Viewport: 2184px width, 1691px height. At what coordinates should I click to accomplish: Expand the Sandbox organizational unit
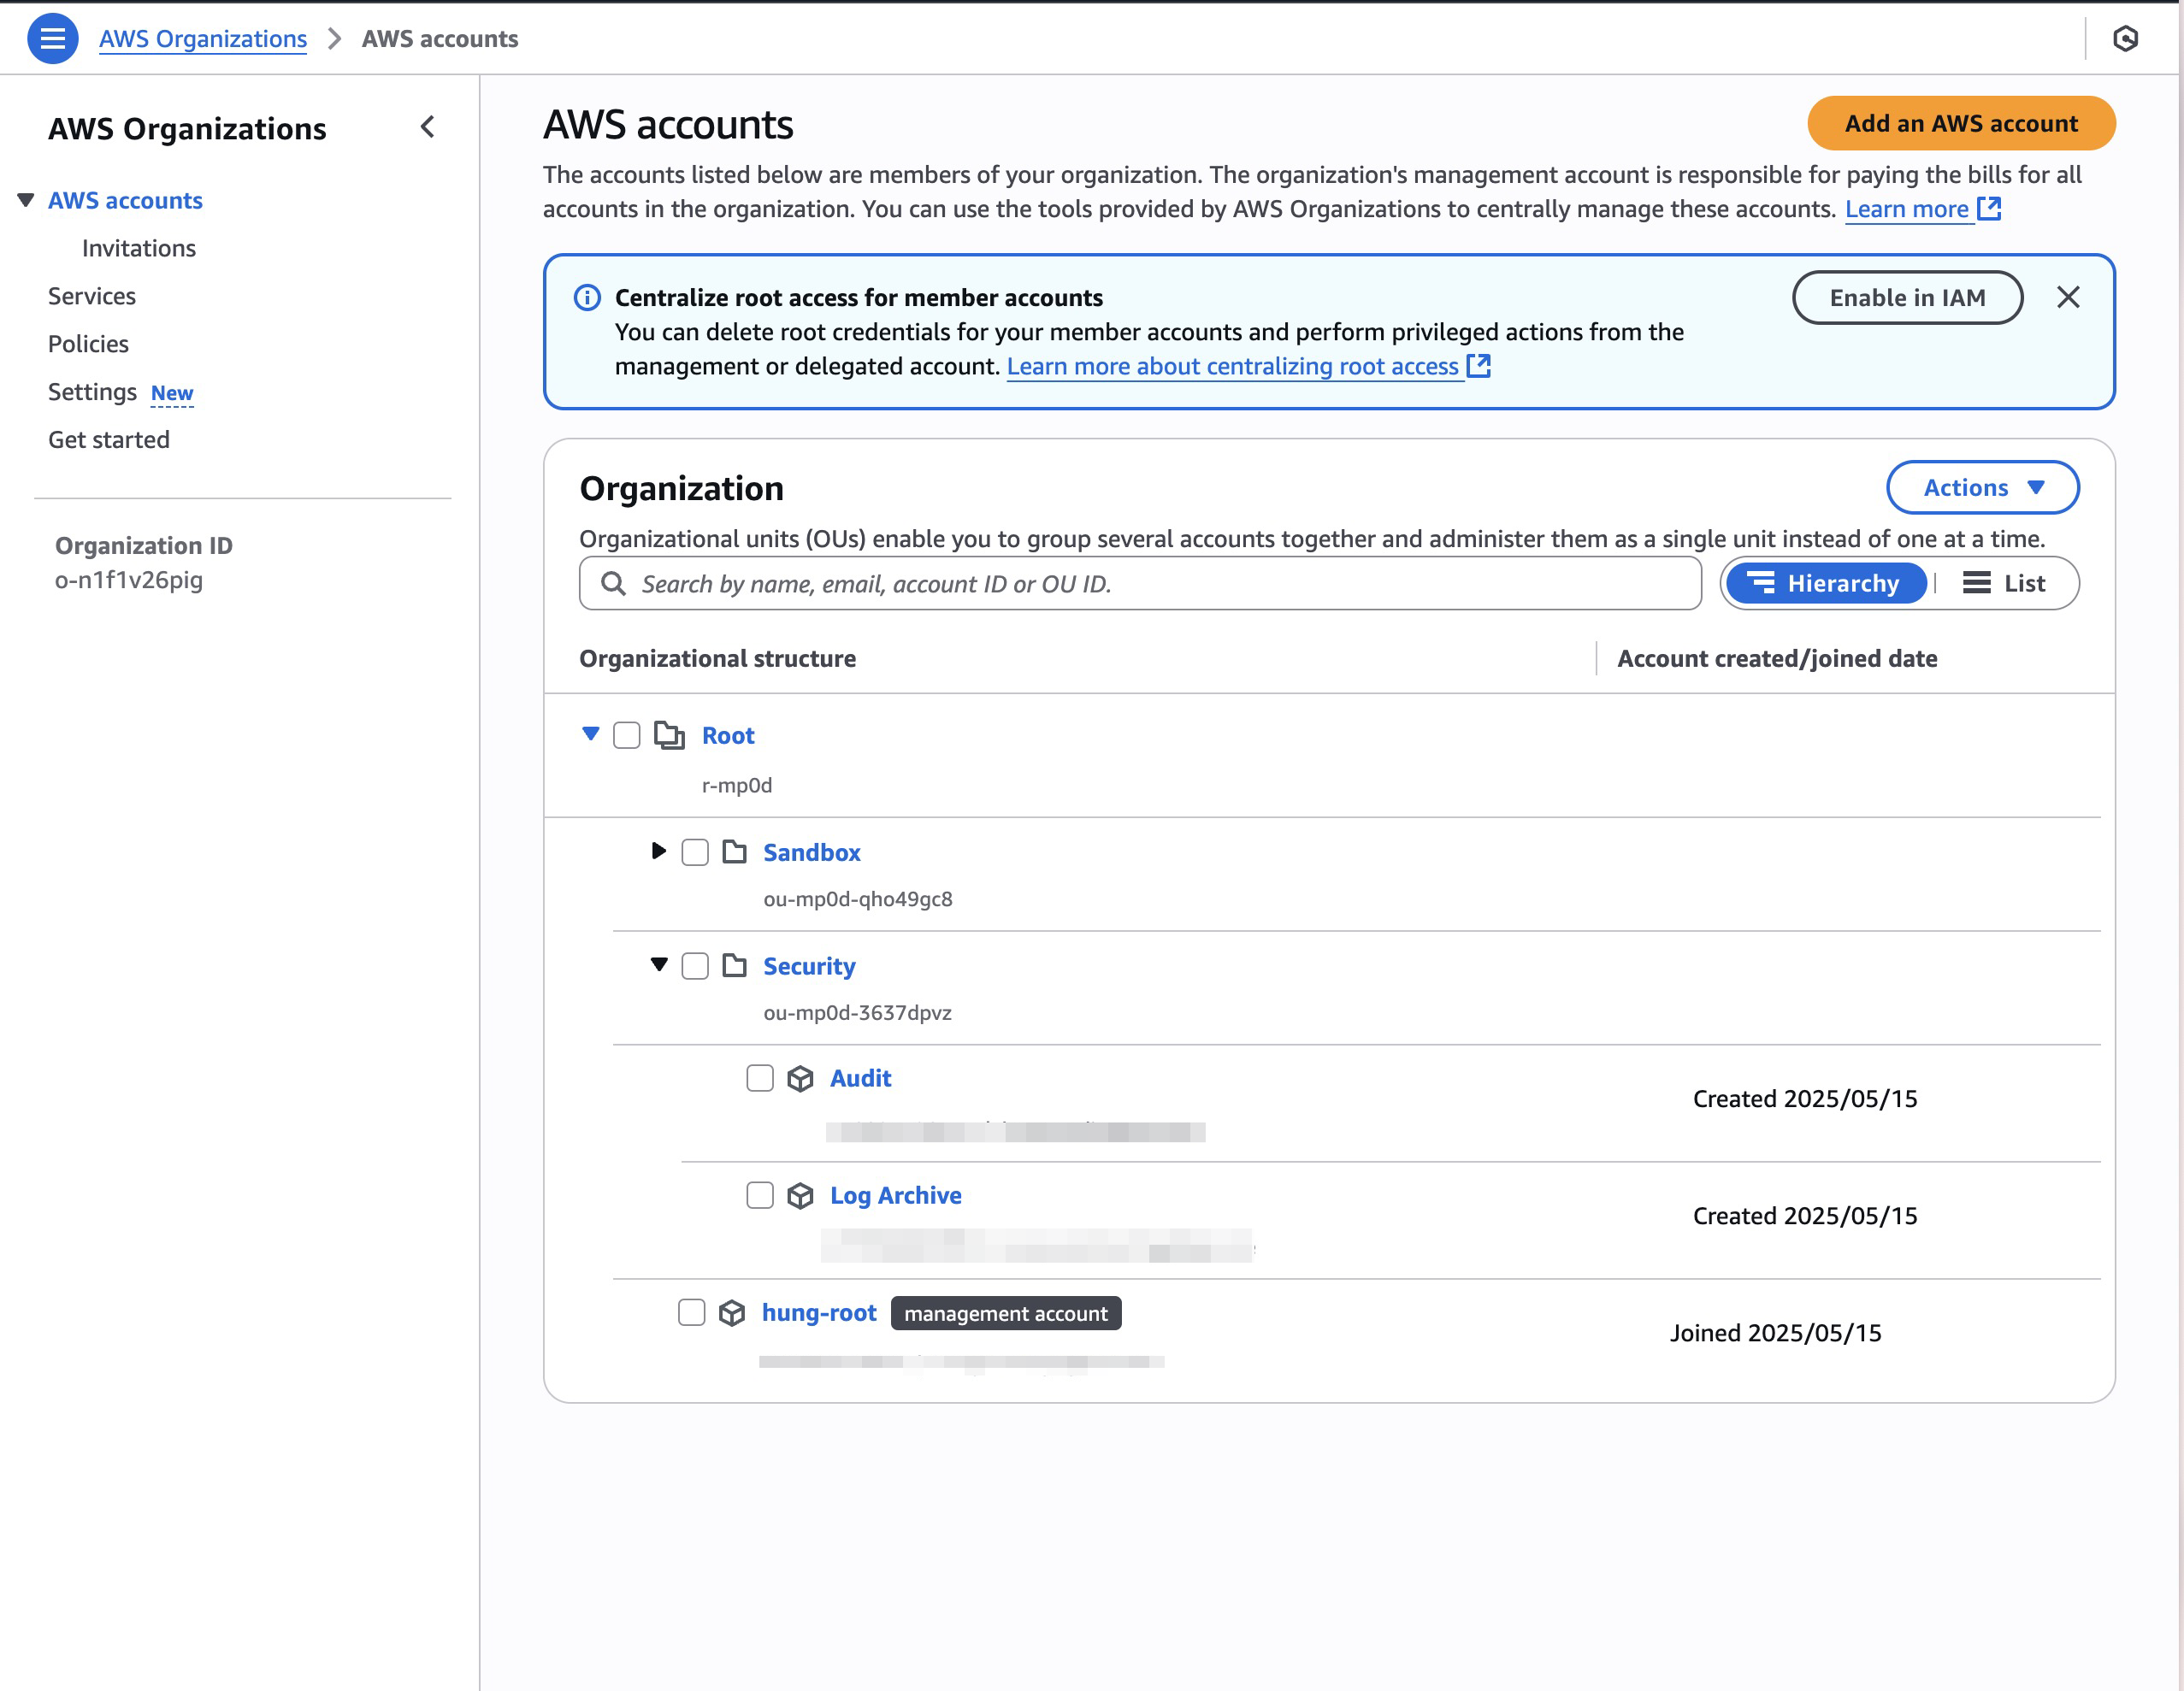click(x=658, y=851)
